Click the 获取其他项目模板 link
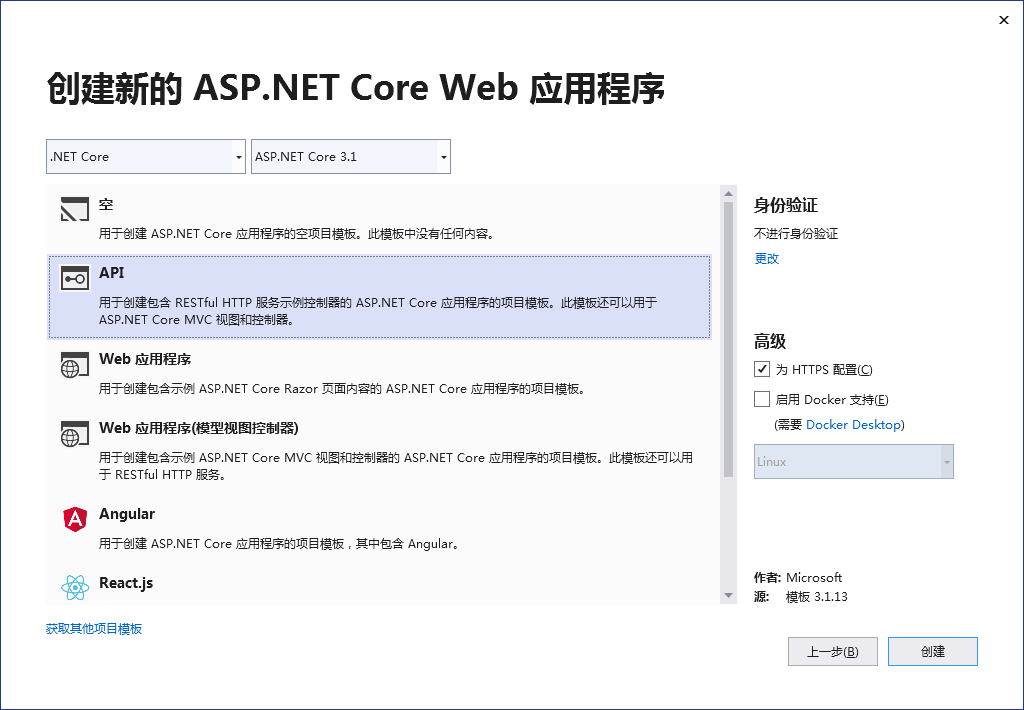Image resolution: width=1024 pixels, height=710 pixels. pos(94,628)
